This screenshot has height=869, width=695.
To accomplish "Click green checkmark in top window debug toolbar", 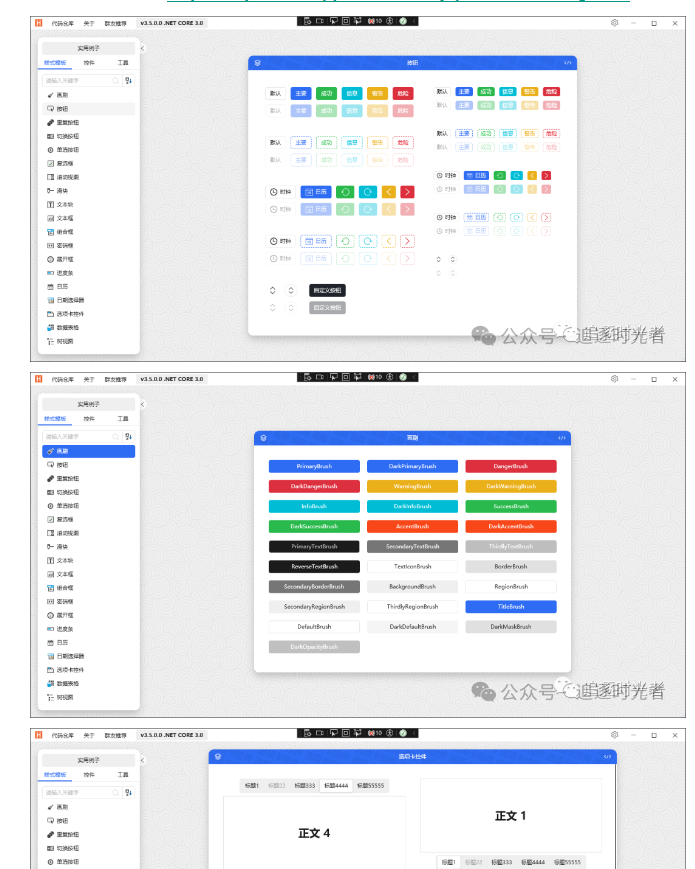I will (x=403, y=21).
